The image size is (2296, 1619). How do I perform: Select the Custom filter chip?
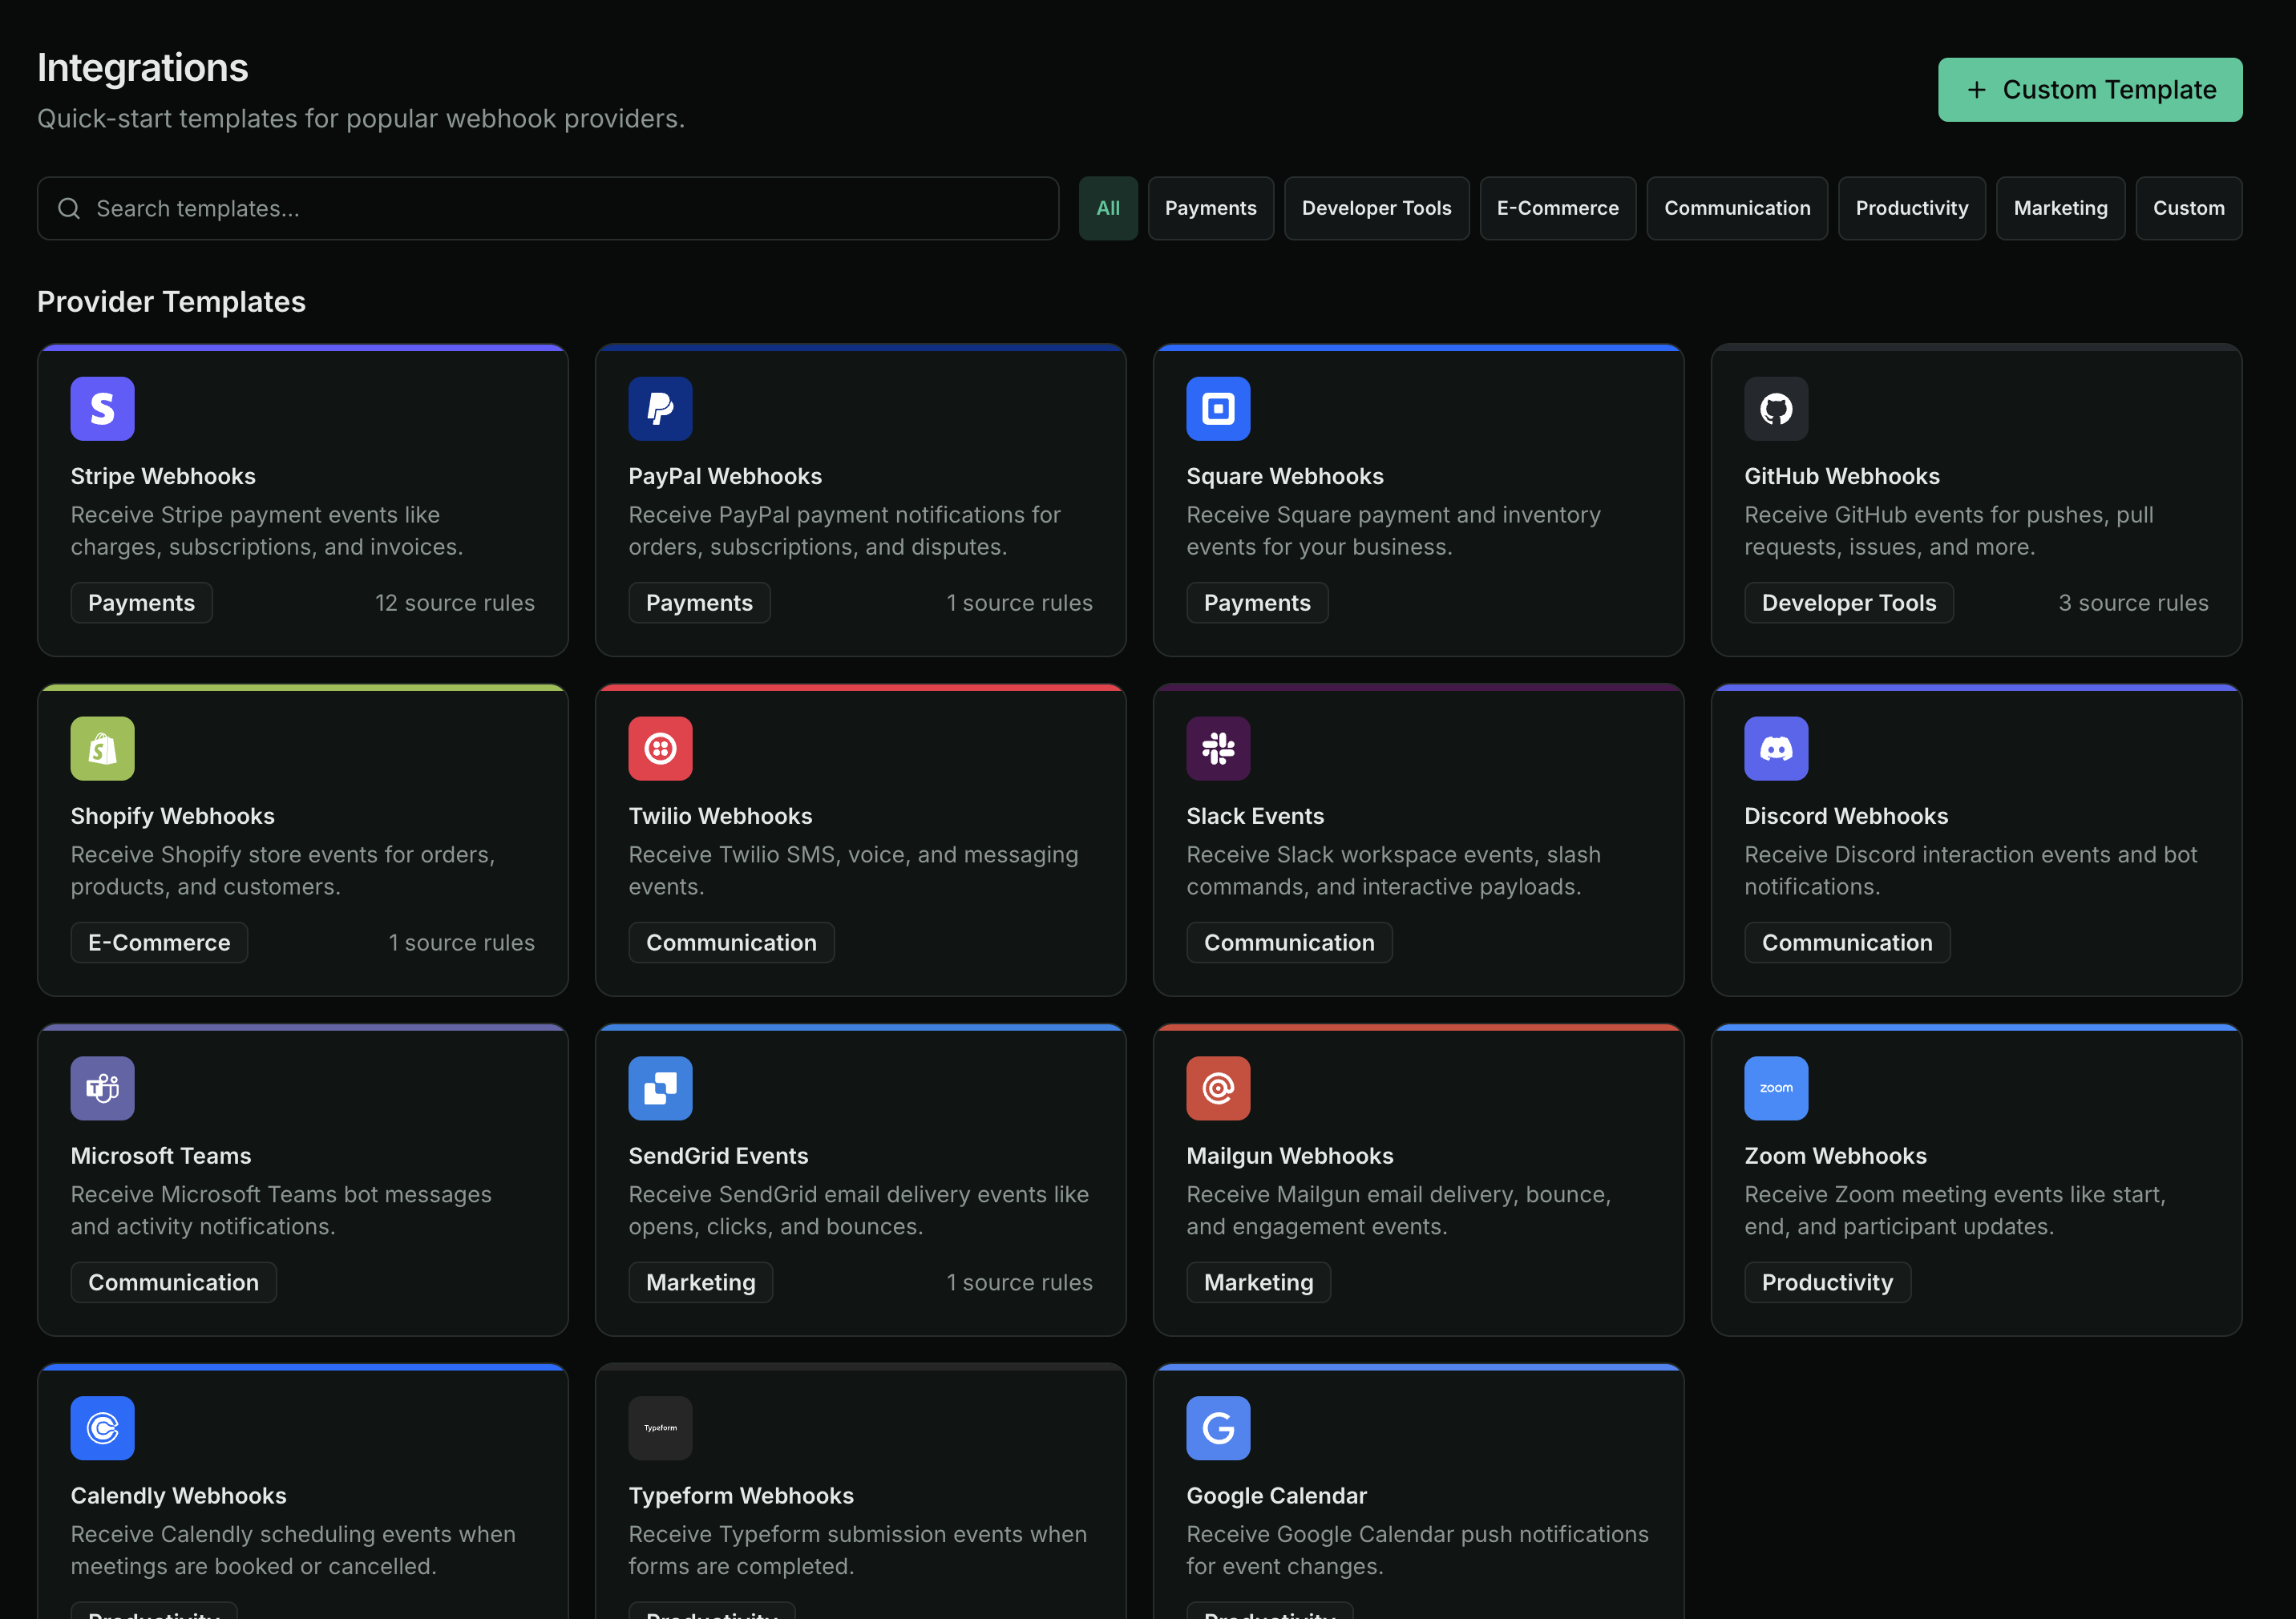click(x=2188, y=208)
